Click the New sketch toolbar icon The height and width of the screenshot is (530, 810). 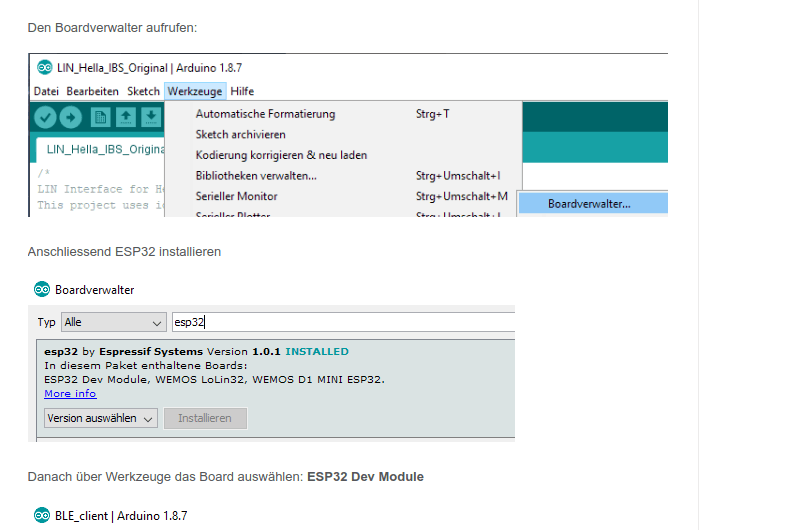(x=100, y=117)
